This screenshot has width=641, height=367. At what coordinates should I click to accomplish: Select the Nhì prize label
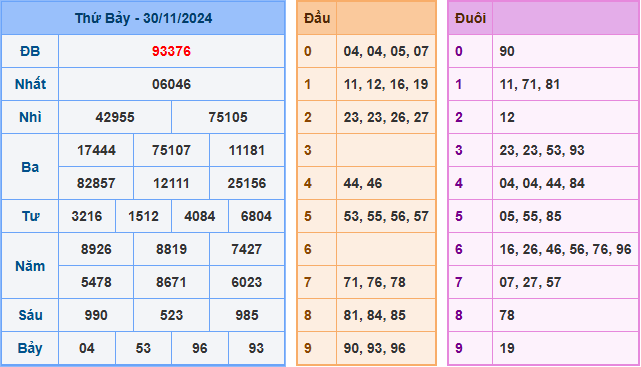[x=30, y=117]
